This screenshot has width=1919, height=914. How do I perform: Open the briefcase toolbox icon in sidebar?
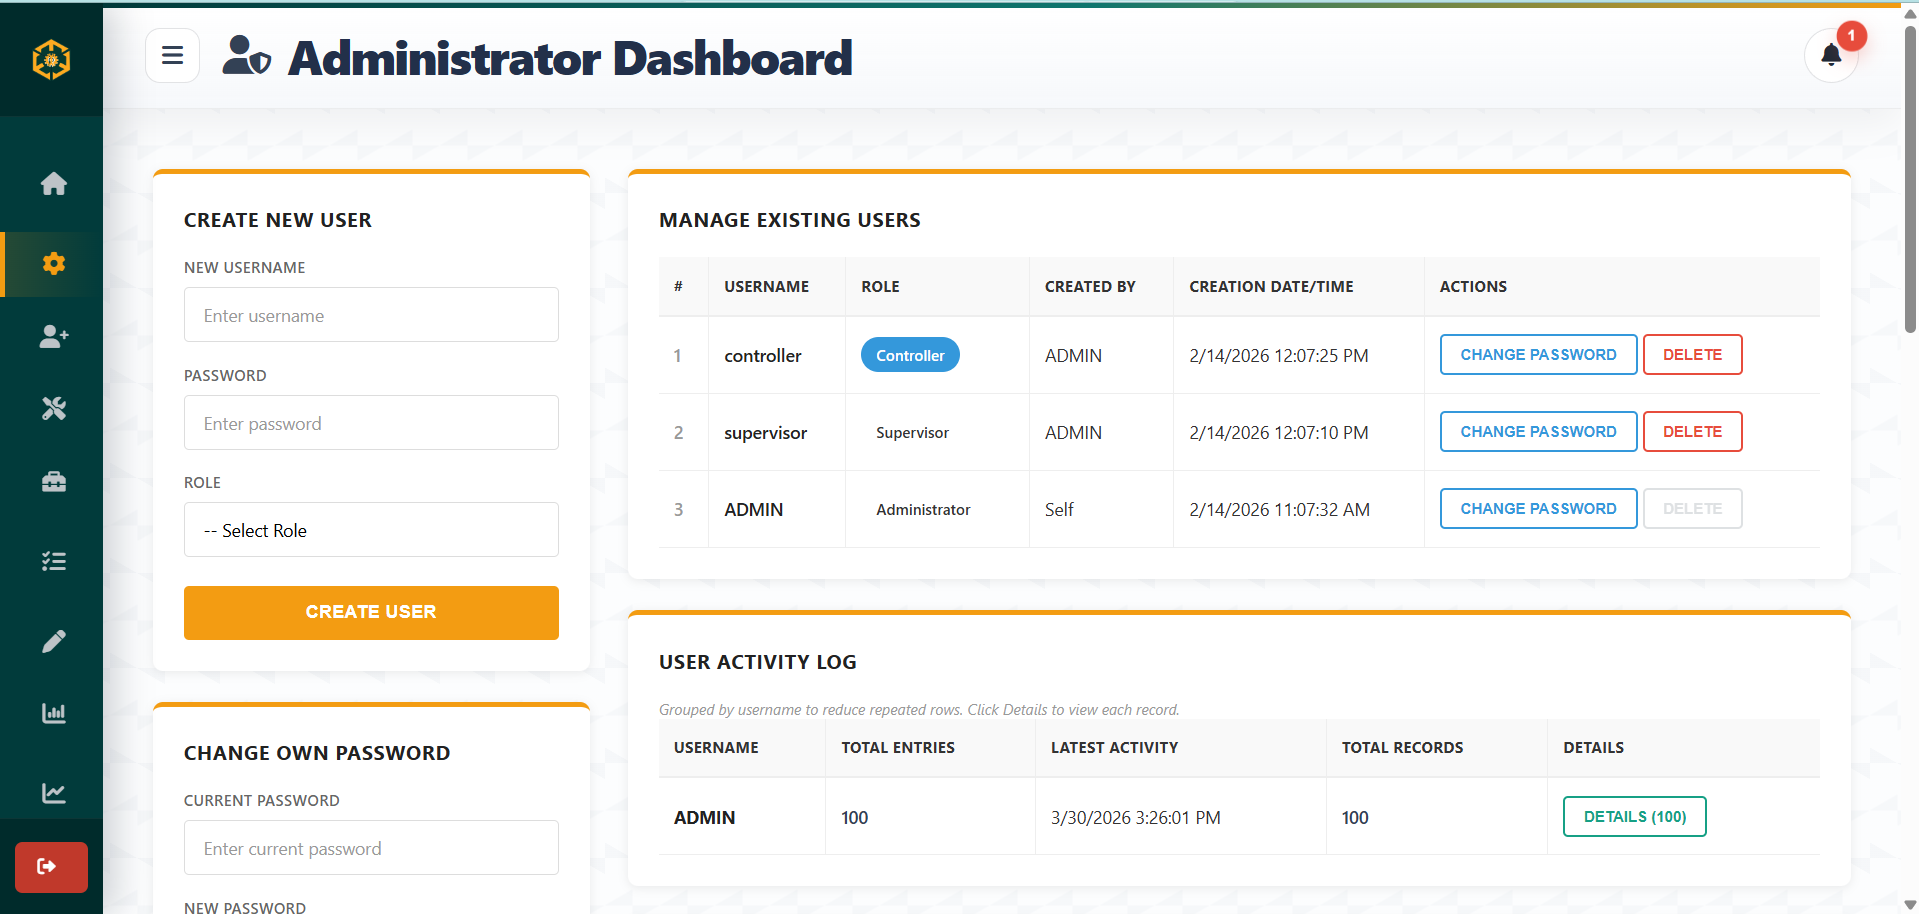click(x=54, y=482)
